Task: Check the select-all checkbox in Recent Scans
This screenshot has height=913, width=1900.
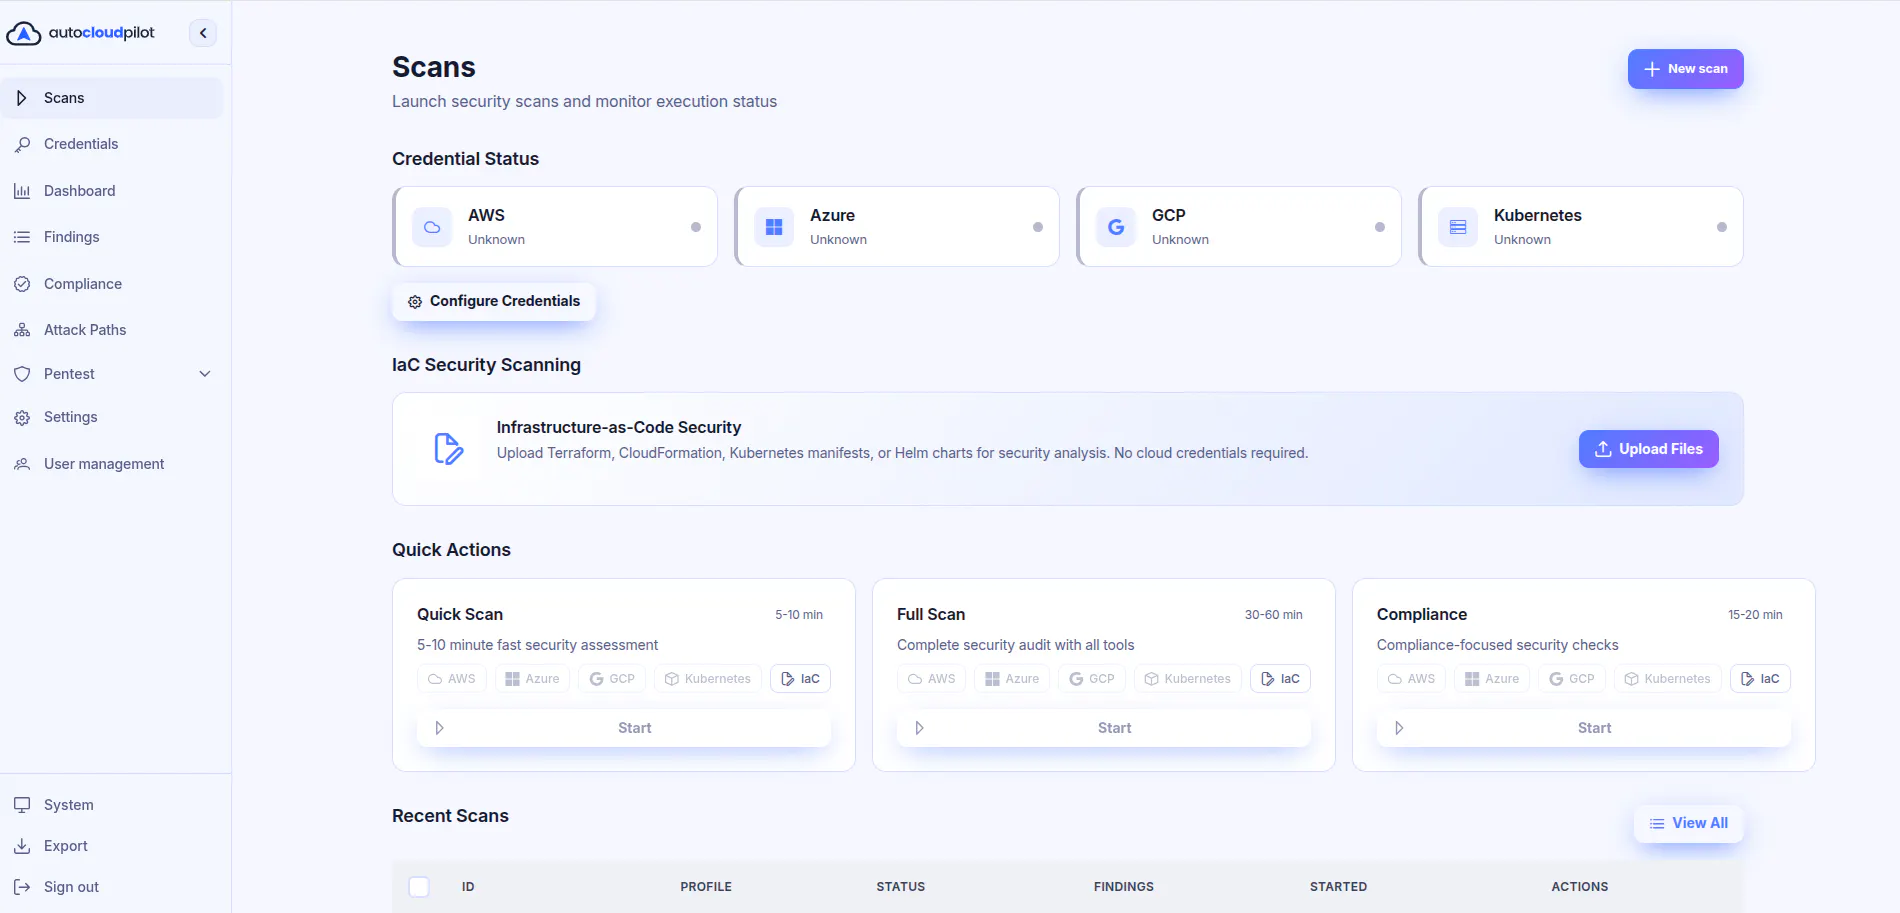Action: 419,887
